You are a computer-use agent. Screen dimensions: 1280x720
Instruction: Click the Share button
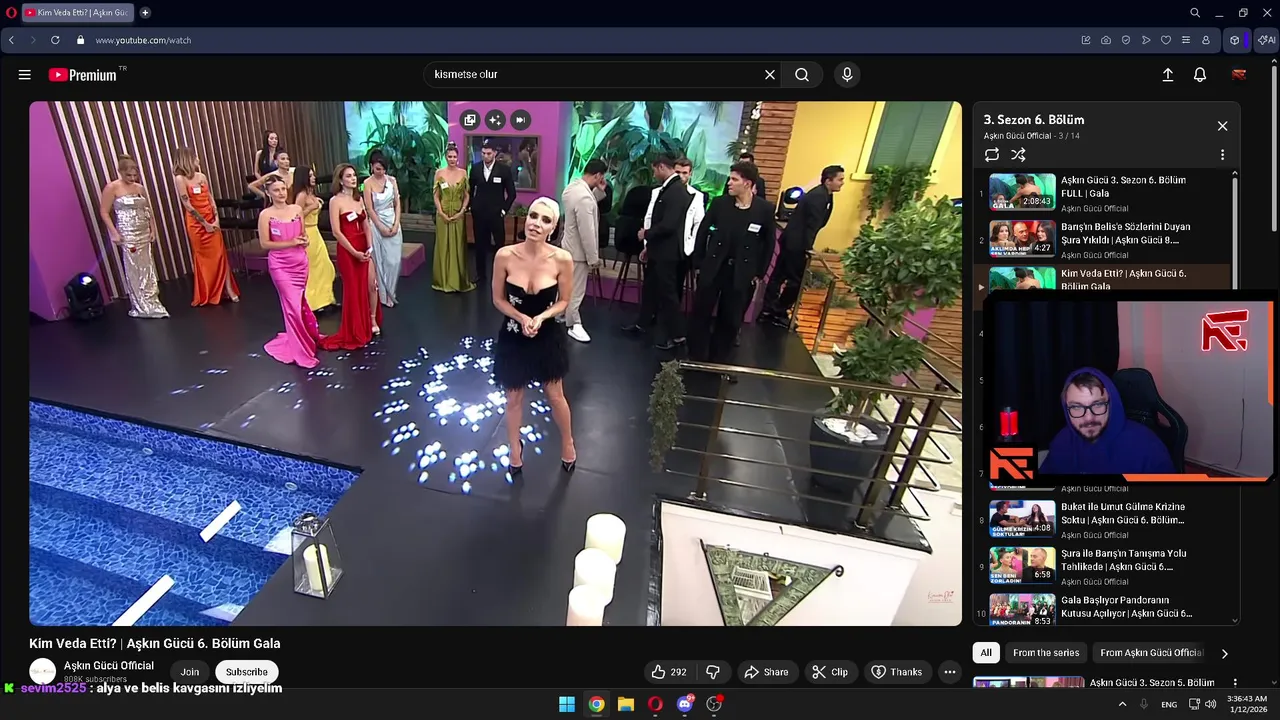(x=767, y=672)
